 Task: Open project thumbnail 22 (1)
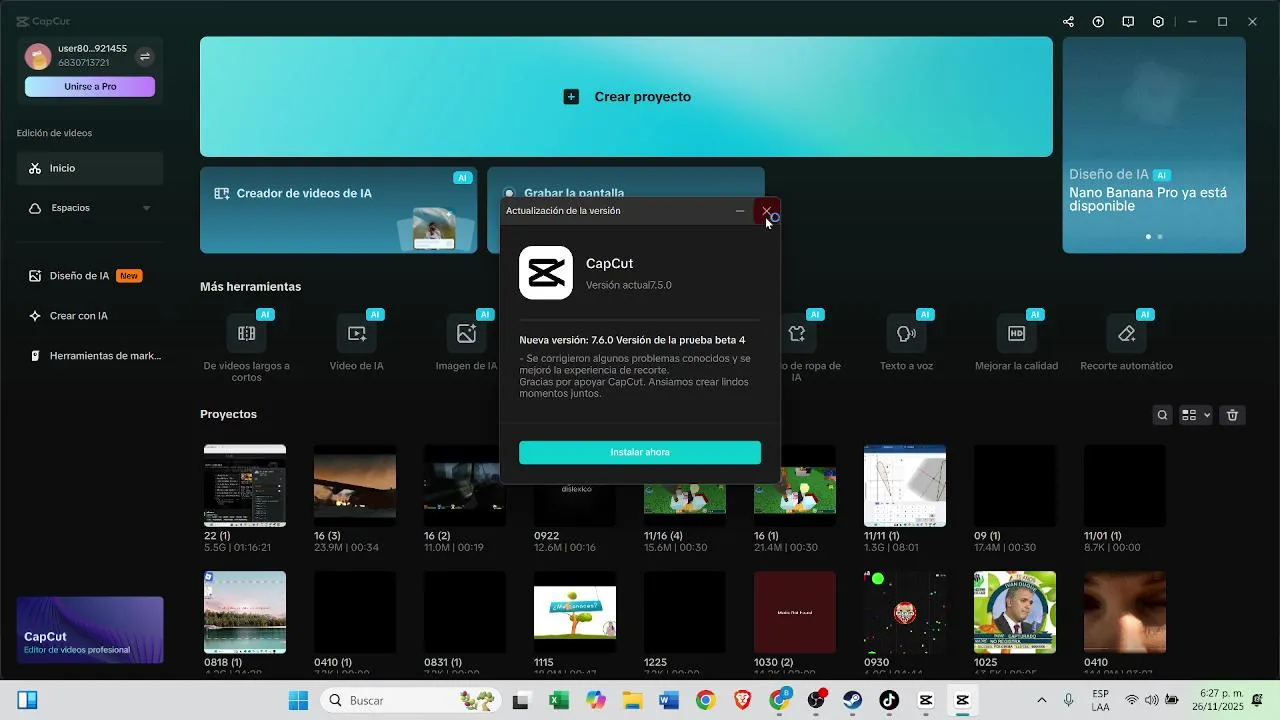tap(245, 486)
